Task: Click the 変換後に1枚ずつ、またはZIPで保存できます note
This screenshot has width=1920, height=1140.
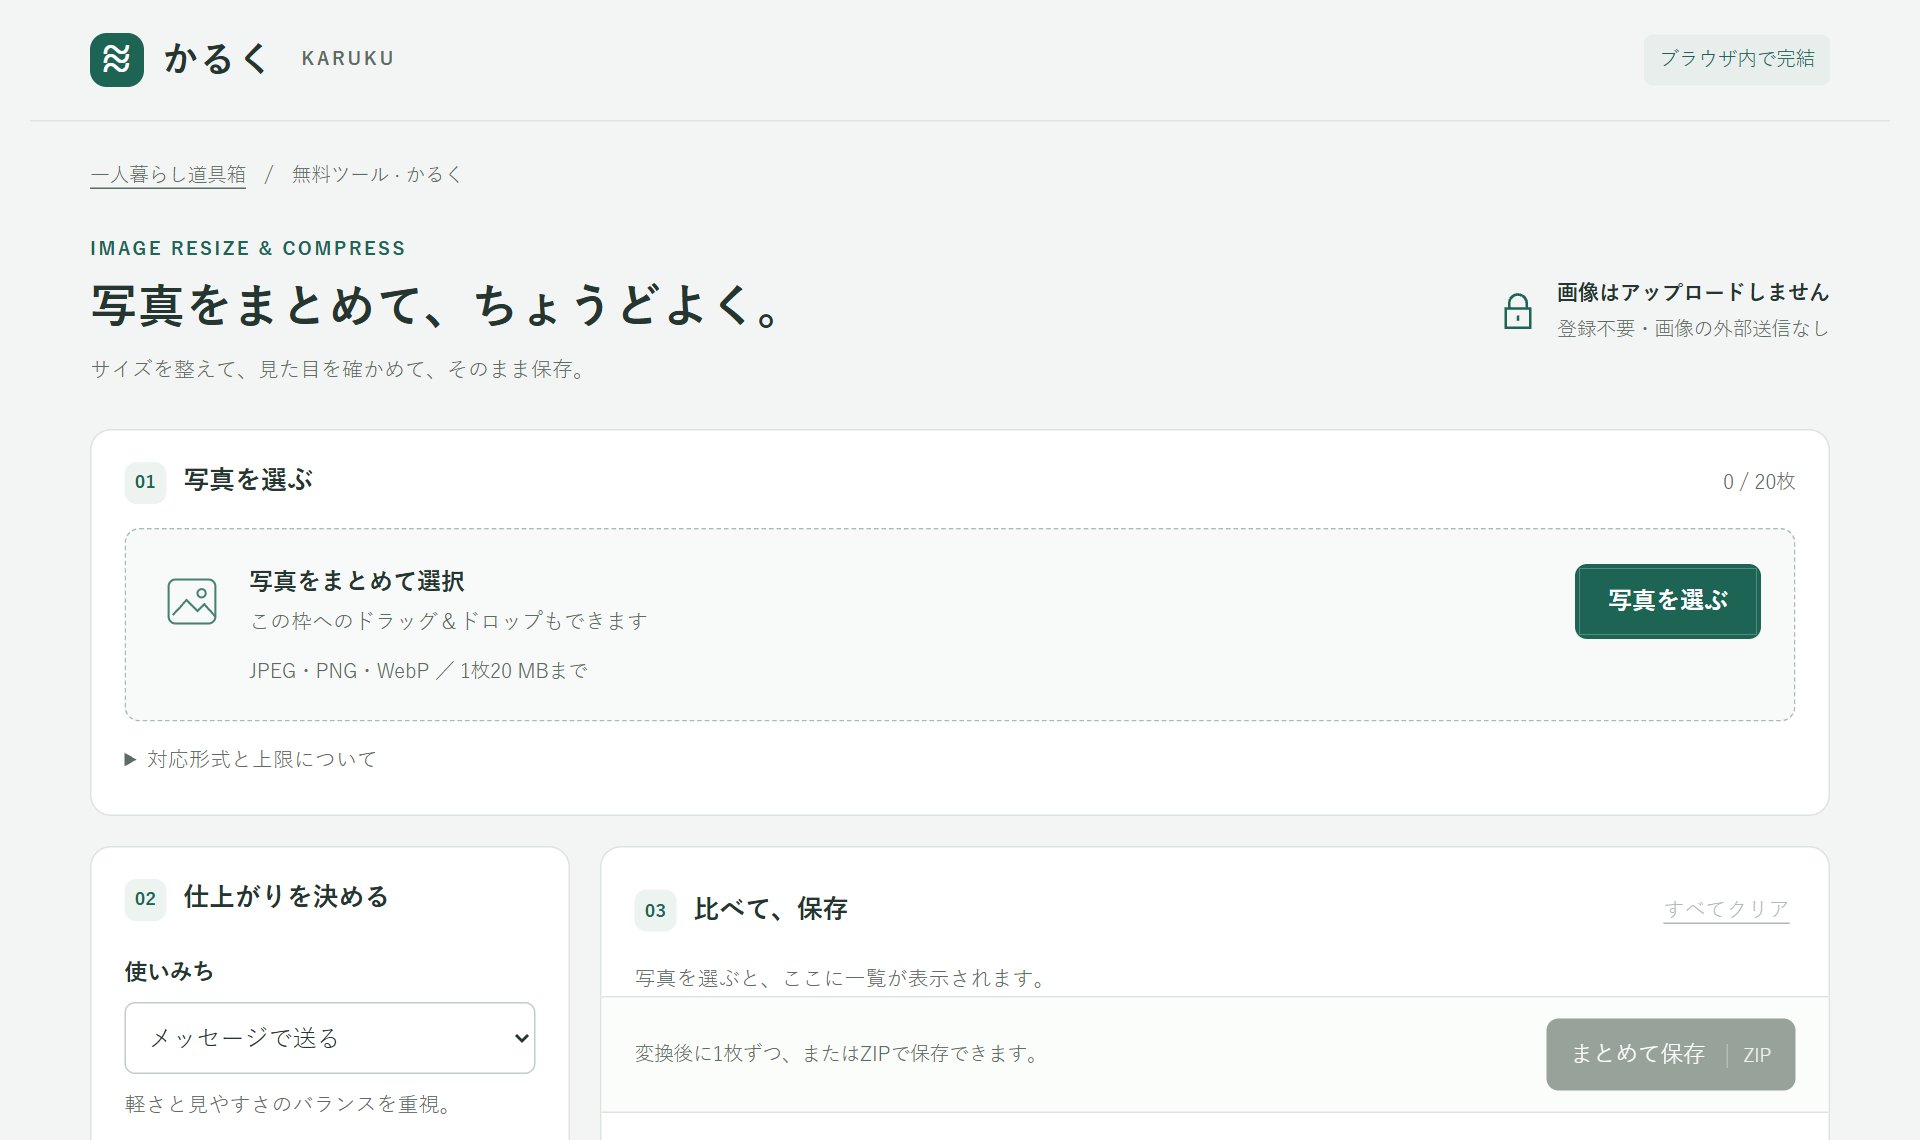Action: pyautogui.click(x=840, y=1053)
